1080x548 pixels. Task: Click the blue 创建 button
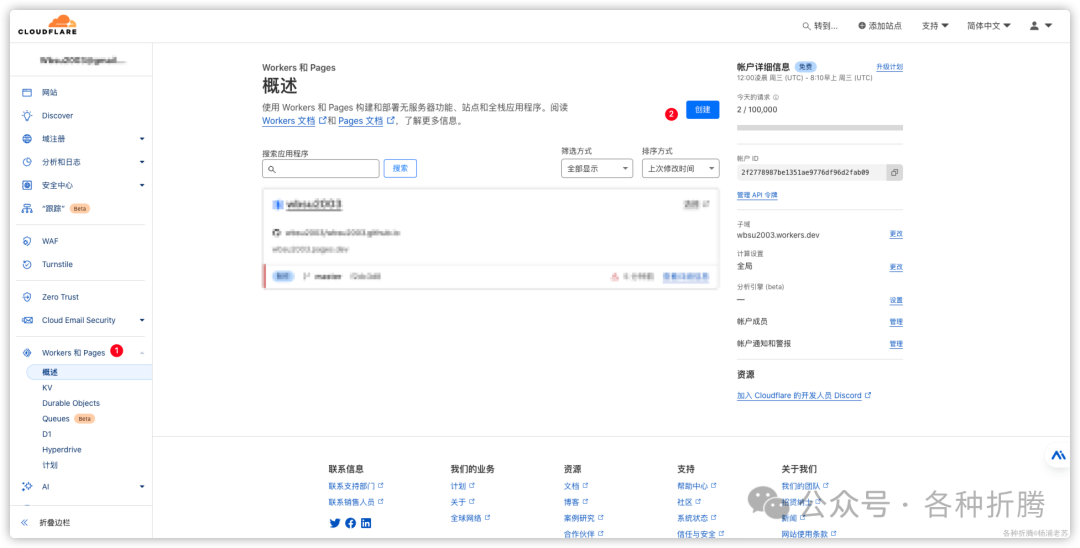coord(703,109)
